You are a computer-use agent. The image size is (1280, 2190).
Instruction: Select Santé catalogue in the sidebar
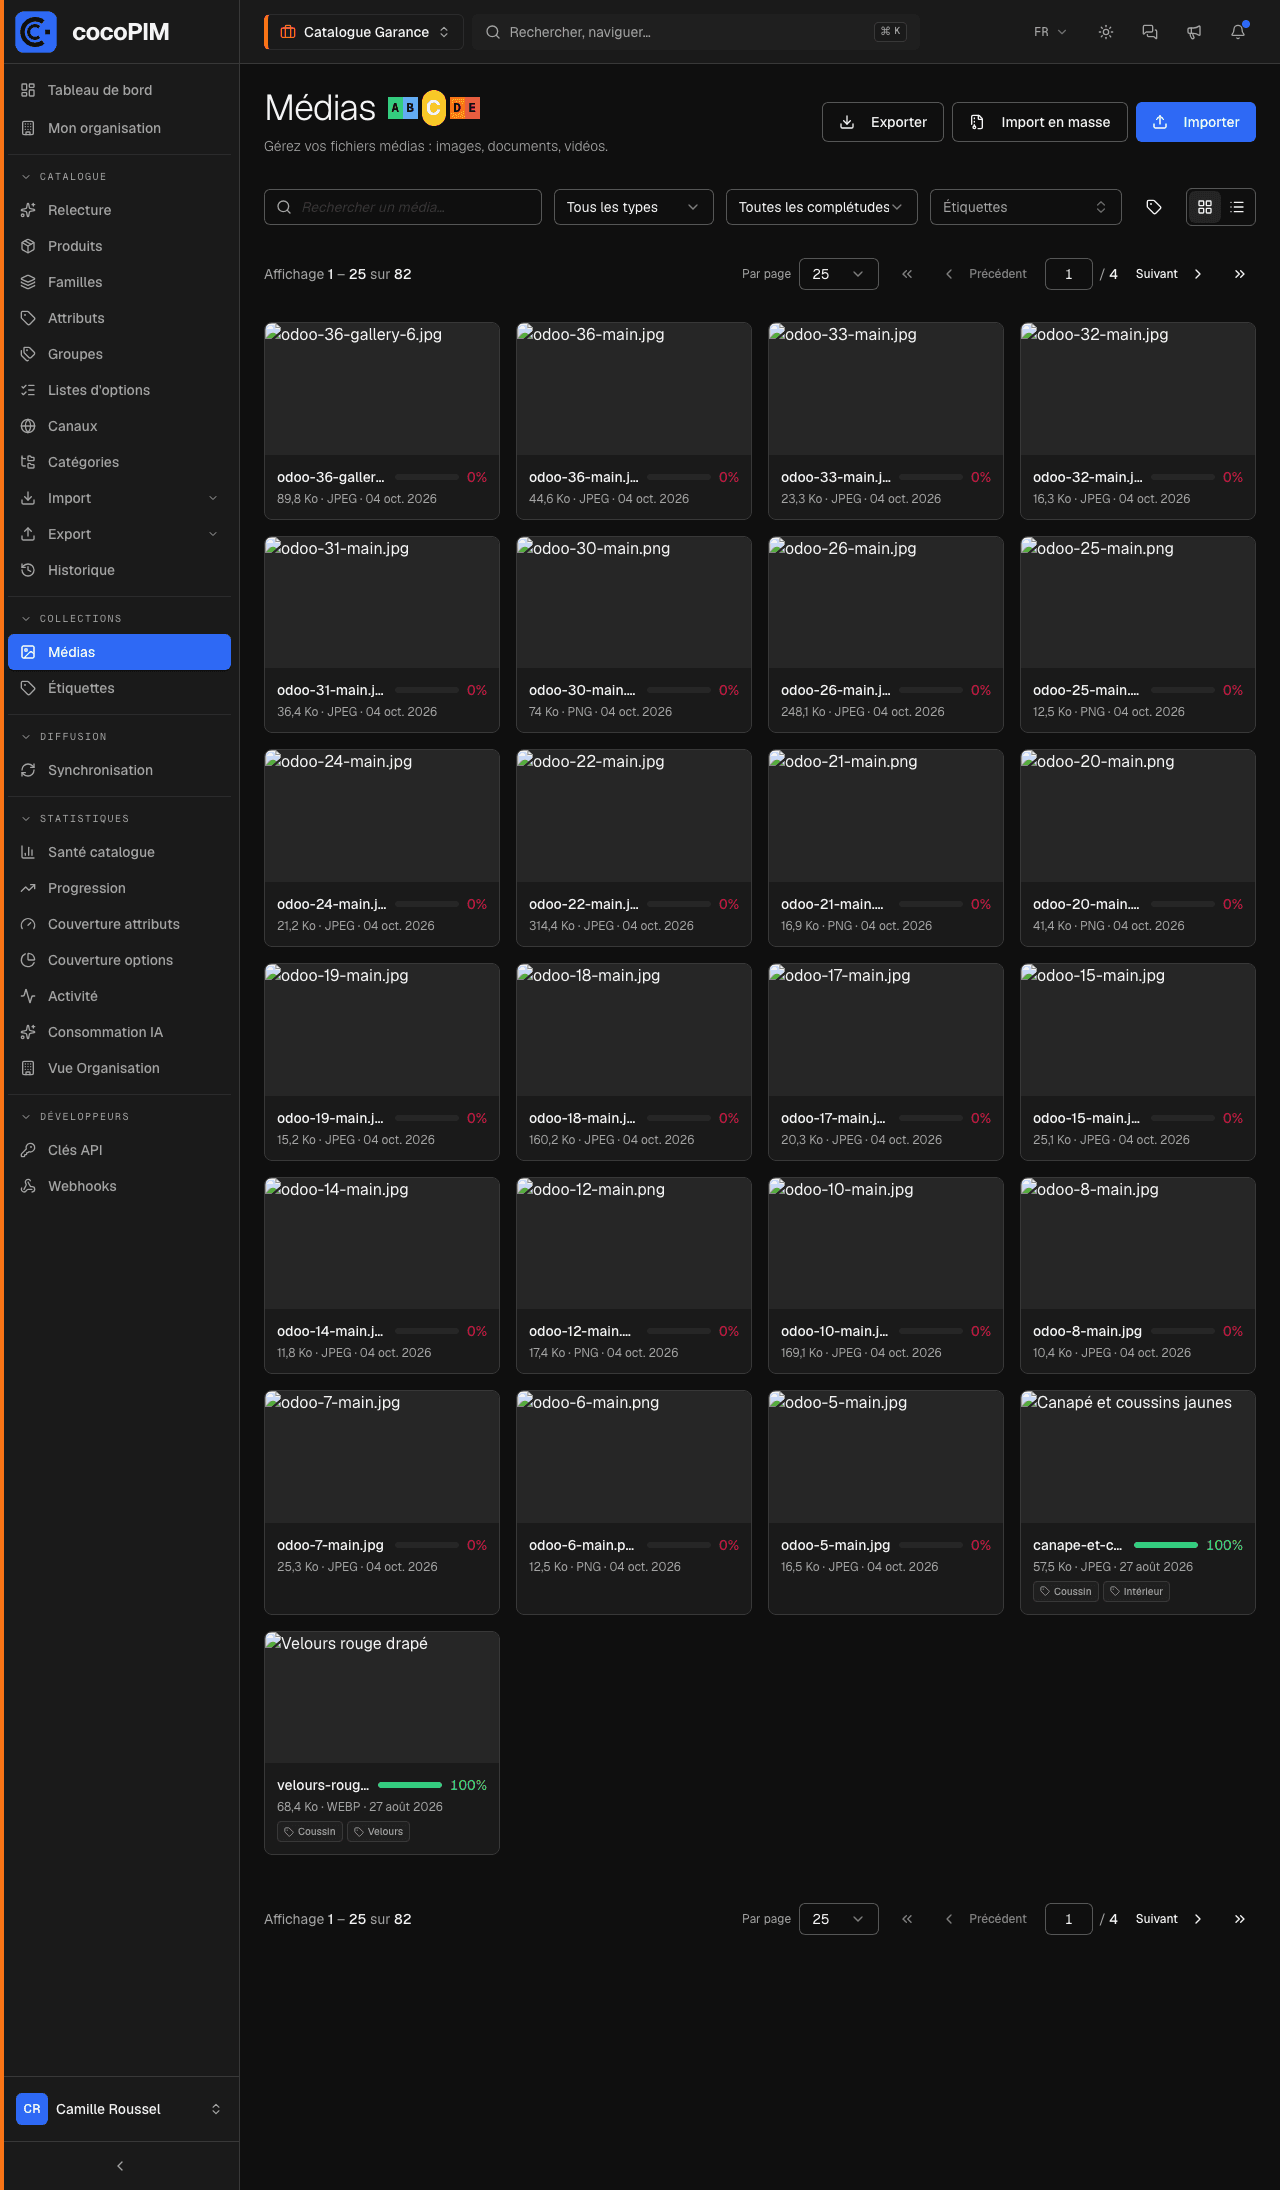tap(119, 852)
